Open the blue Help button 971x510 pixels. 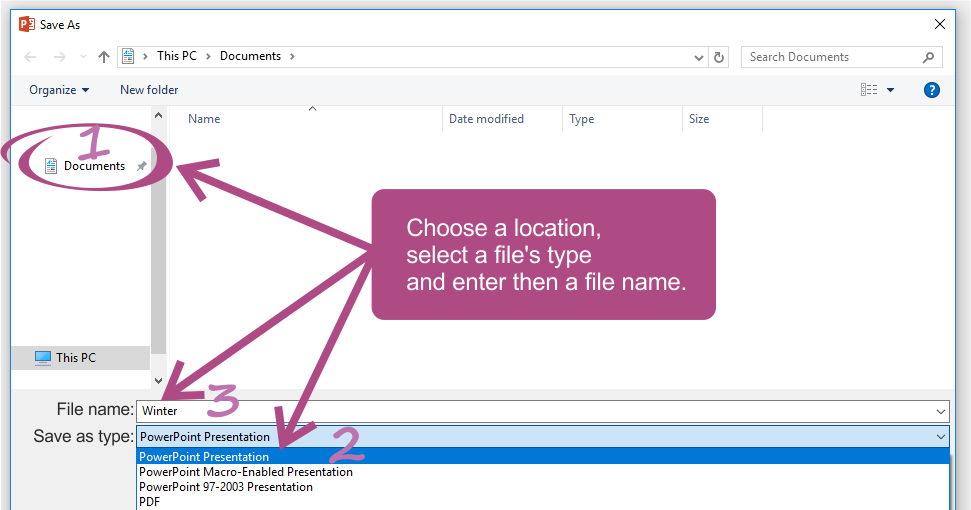tap(931, 90)
